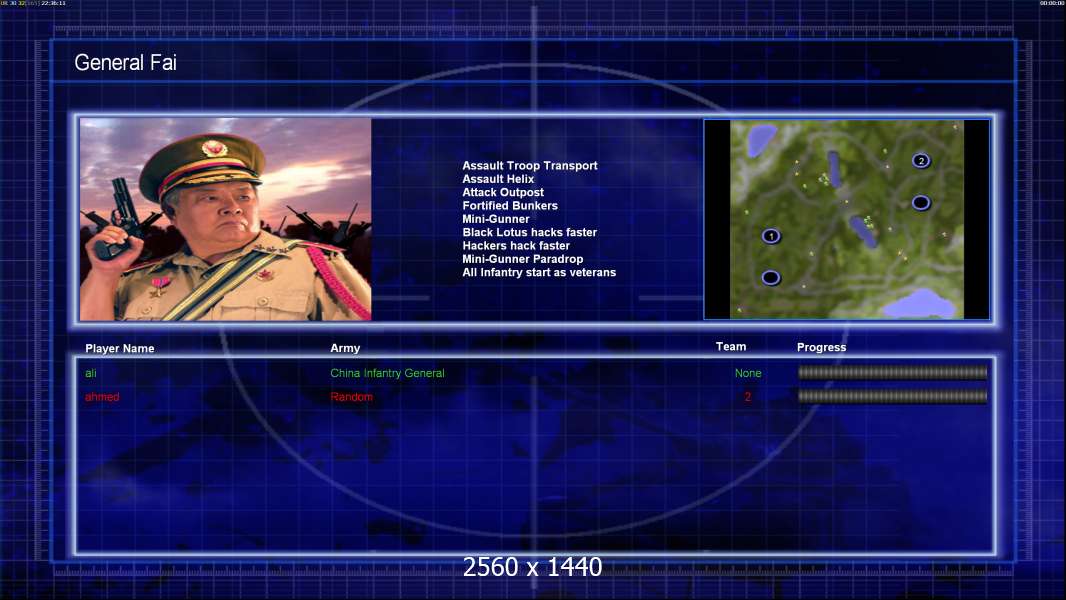
Task: Click team value '2' for ahmed
Action: [747, 397]
